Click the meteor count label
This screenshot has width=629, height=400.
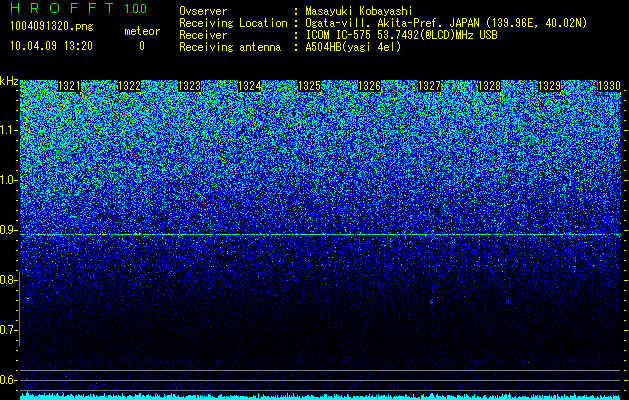[x=142, y=31]
